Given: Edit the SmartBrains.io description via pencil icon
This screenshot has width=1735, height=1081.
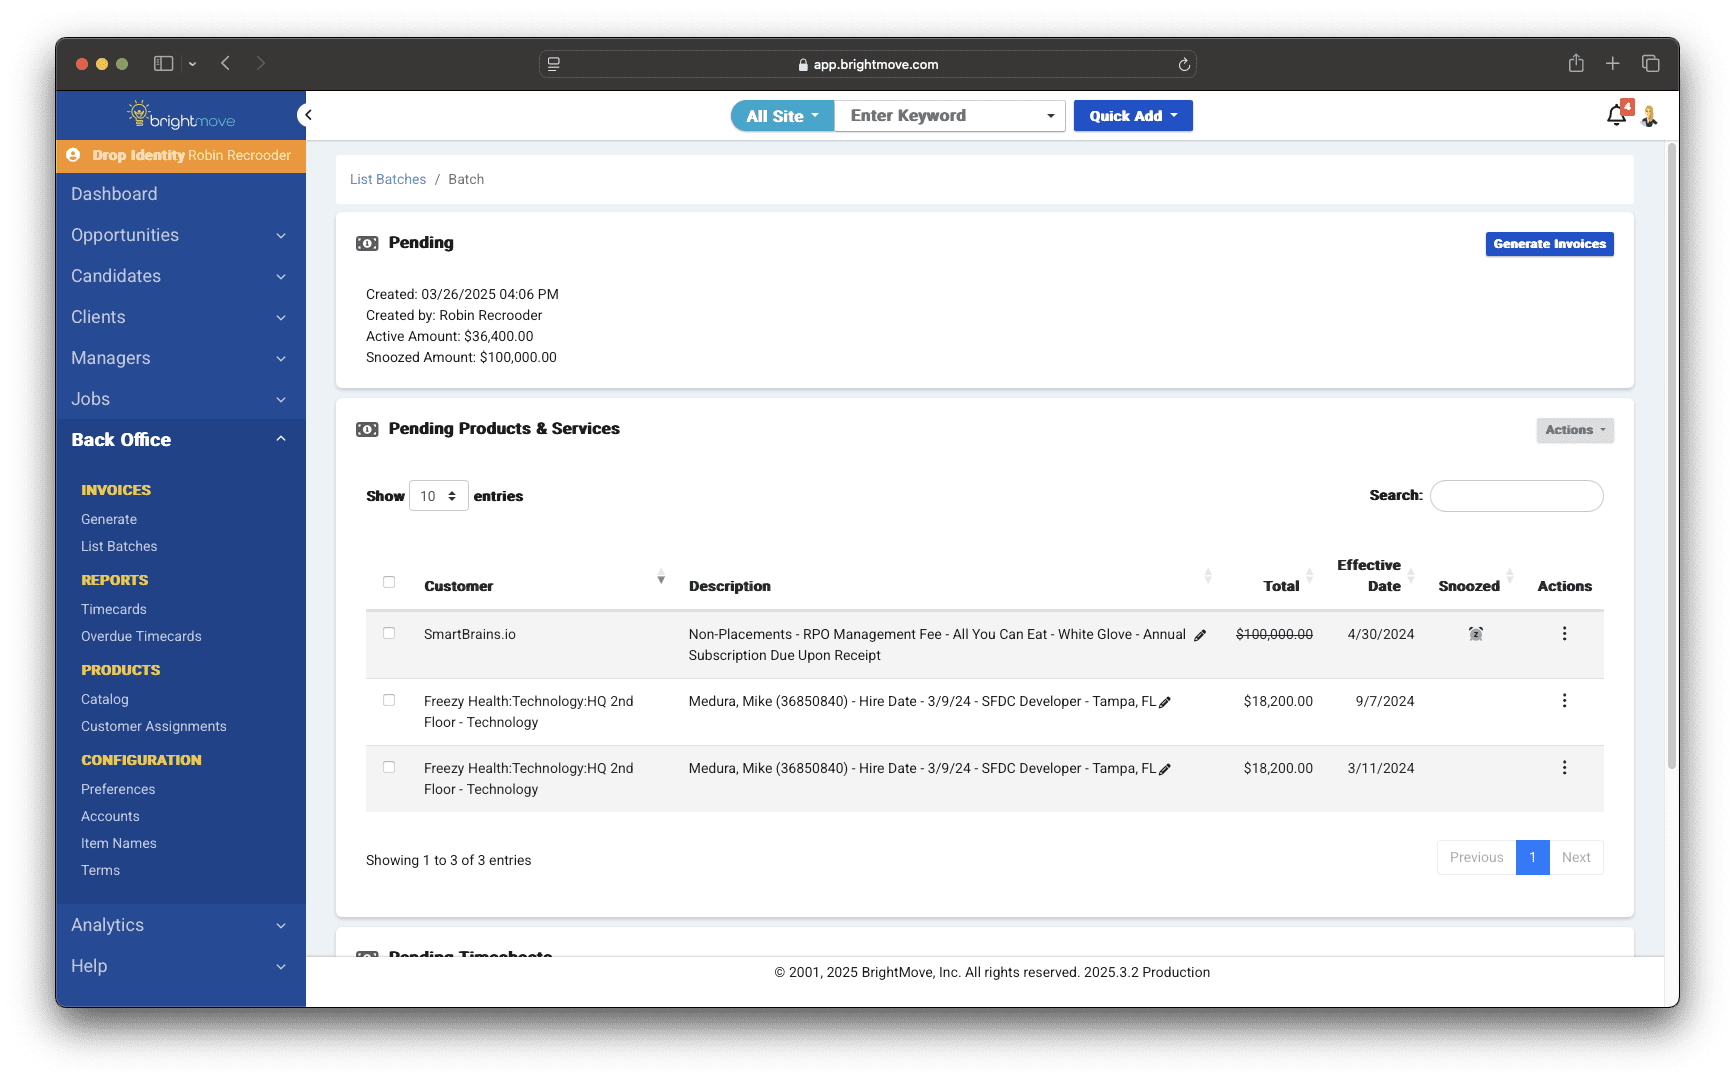Looking at the screenshot, I should (1199, 634).
